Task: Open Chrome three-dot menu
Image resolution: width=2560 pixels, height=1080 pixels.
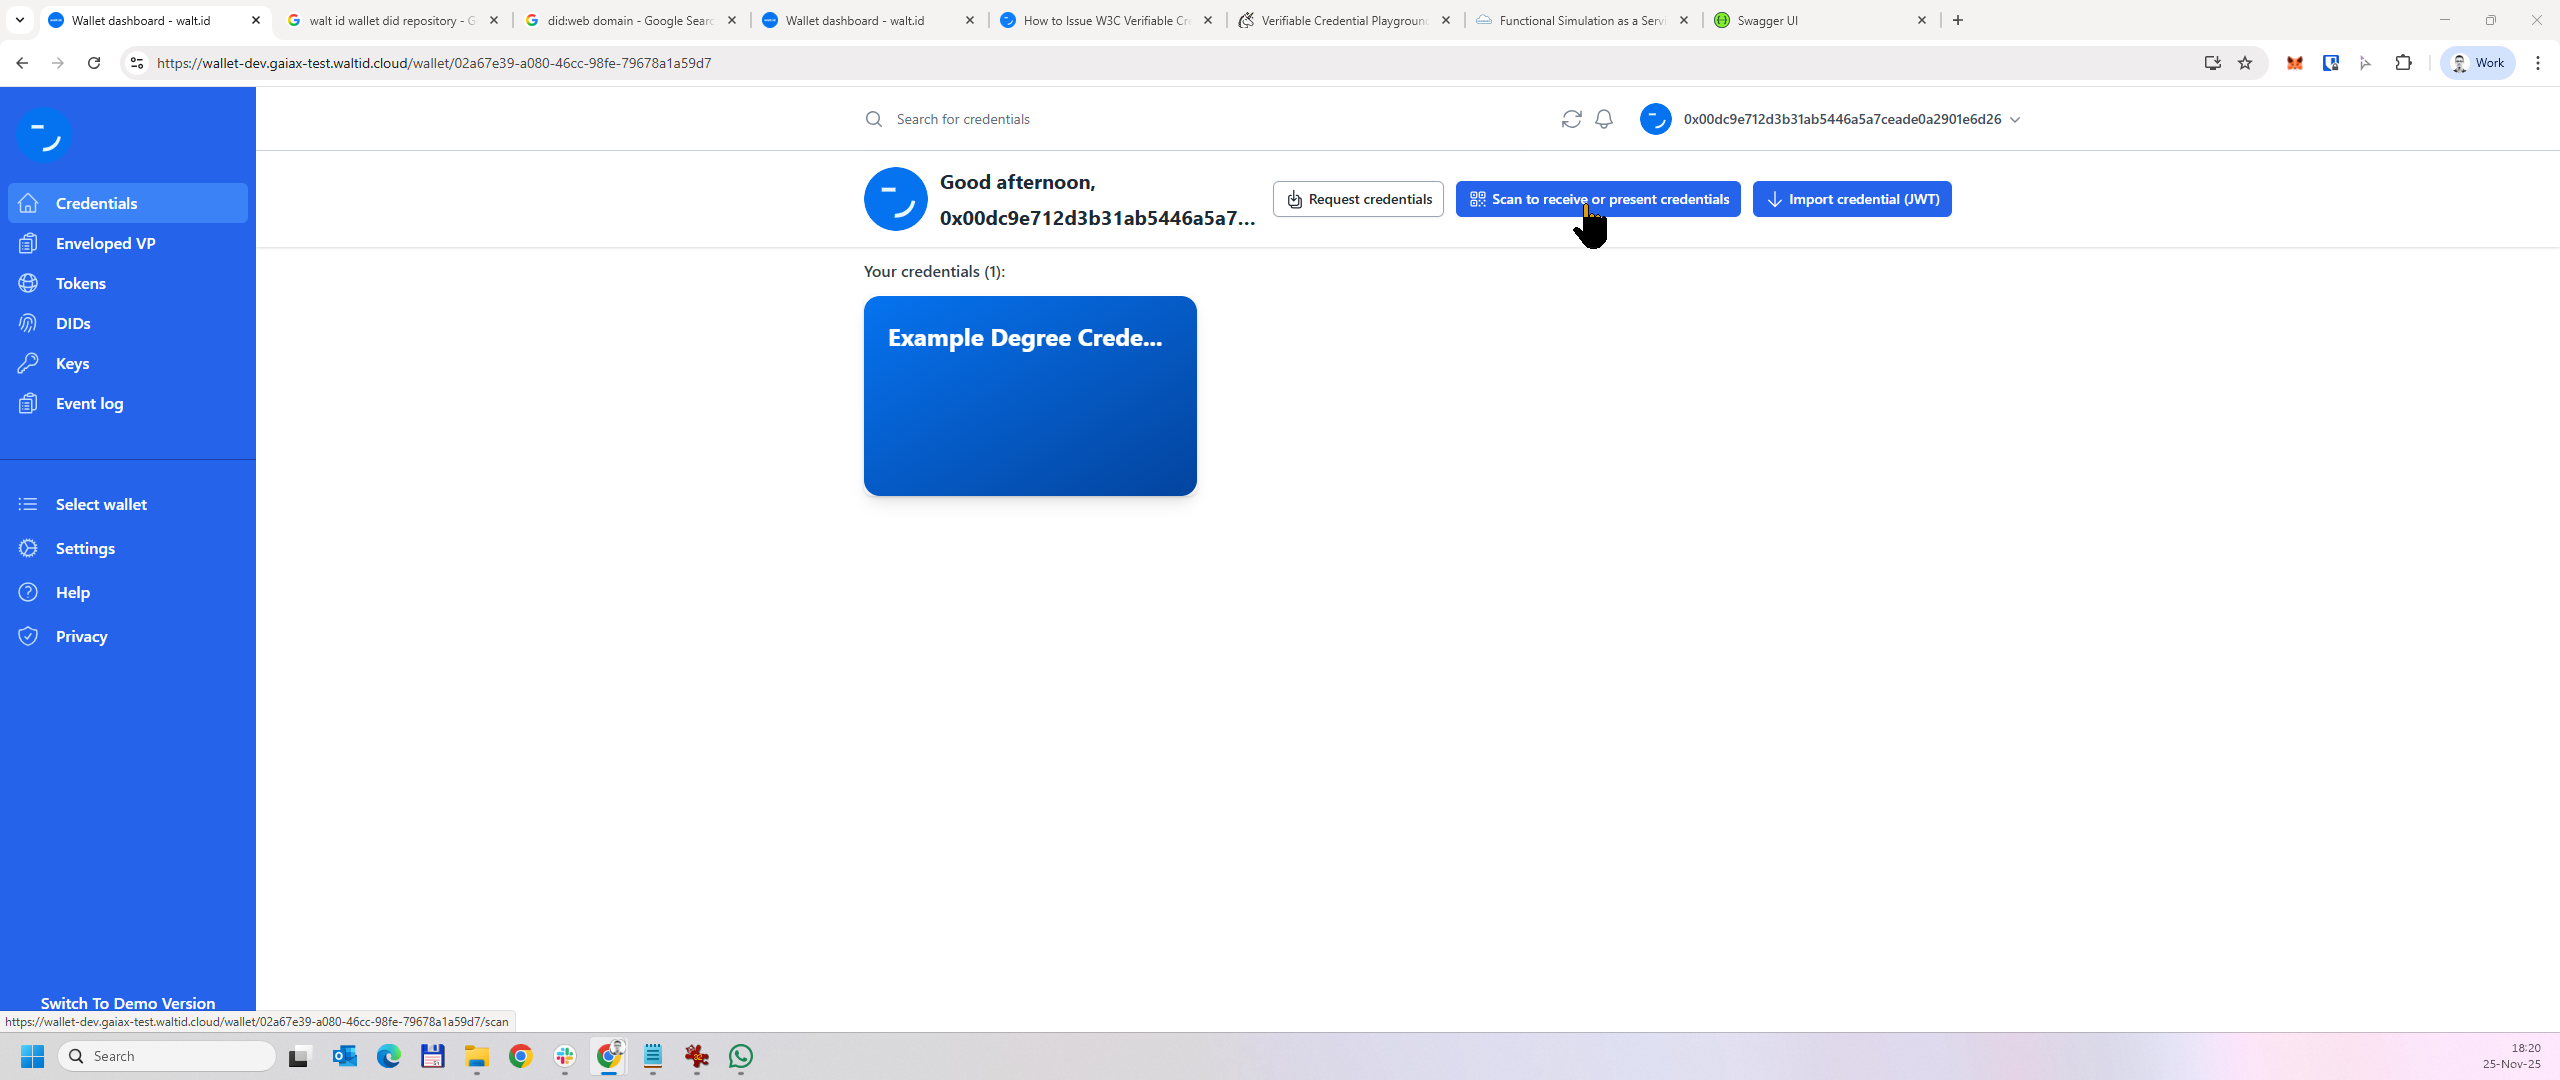Action: pos(2537,63)
